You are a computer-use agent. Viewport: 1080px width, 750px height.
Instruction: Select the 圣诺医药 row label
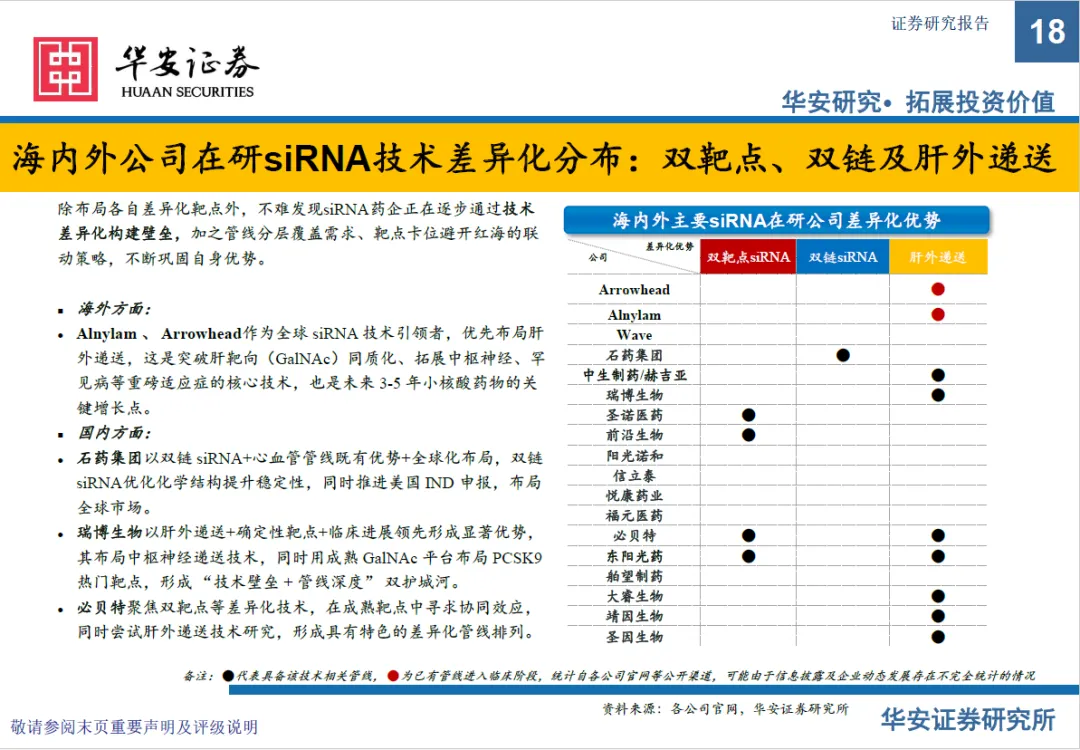(x=634, y=415)
